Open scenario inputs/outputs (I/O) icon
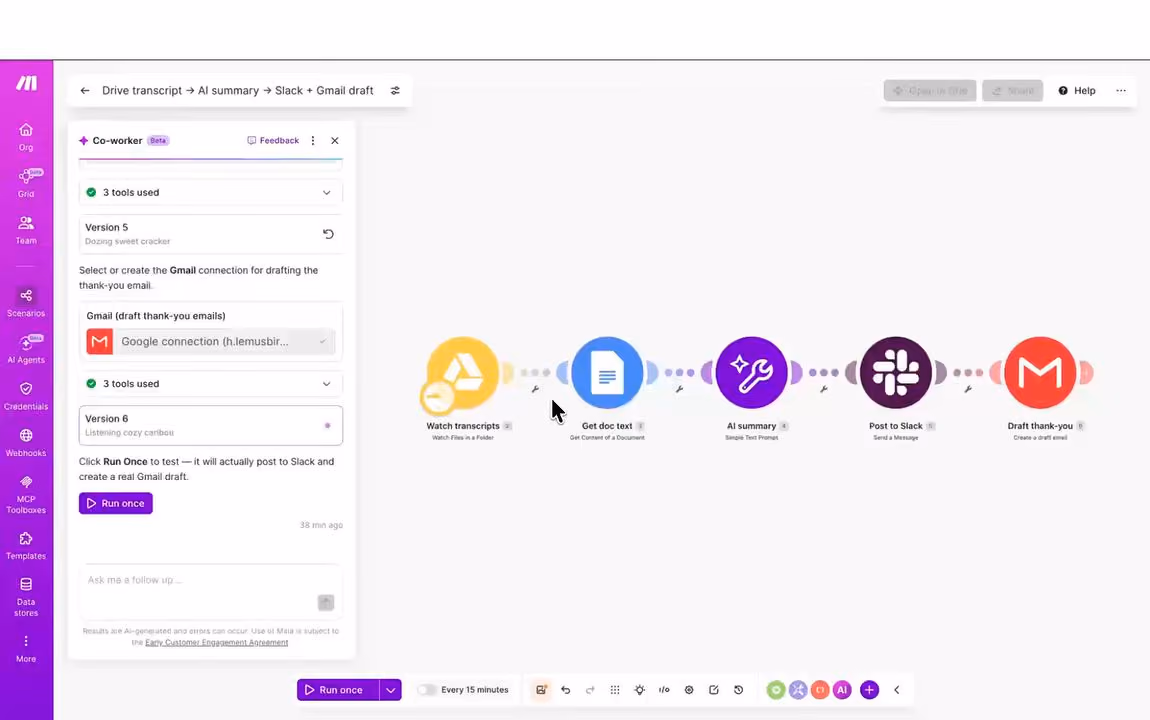This screenshot has width=1150, height=720. tap(664, 689)
